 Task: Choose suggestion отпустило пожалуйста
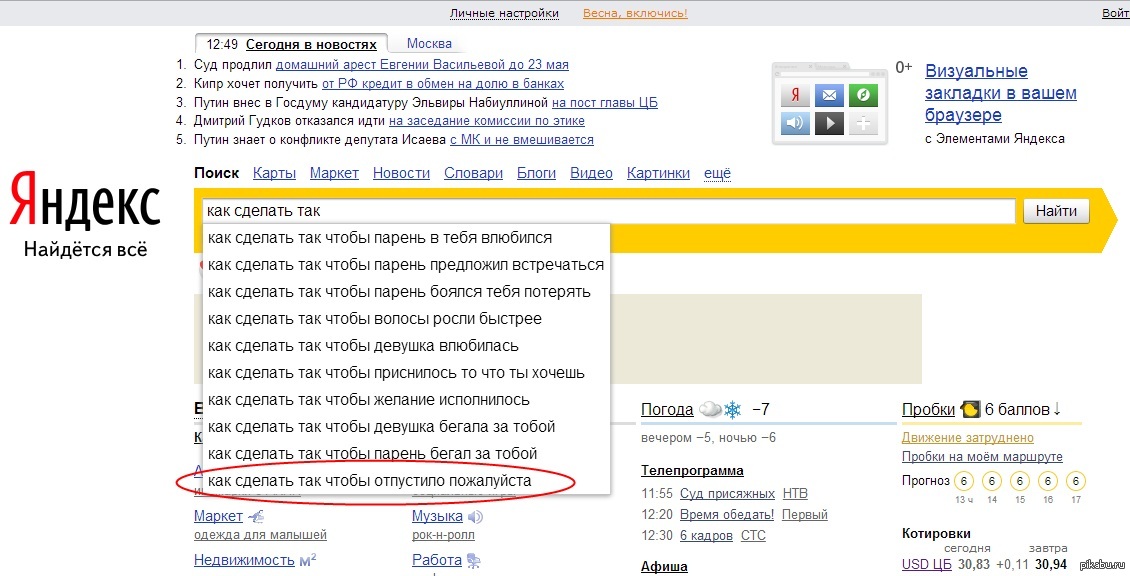406,481
